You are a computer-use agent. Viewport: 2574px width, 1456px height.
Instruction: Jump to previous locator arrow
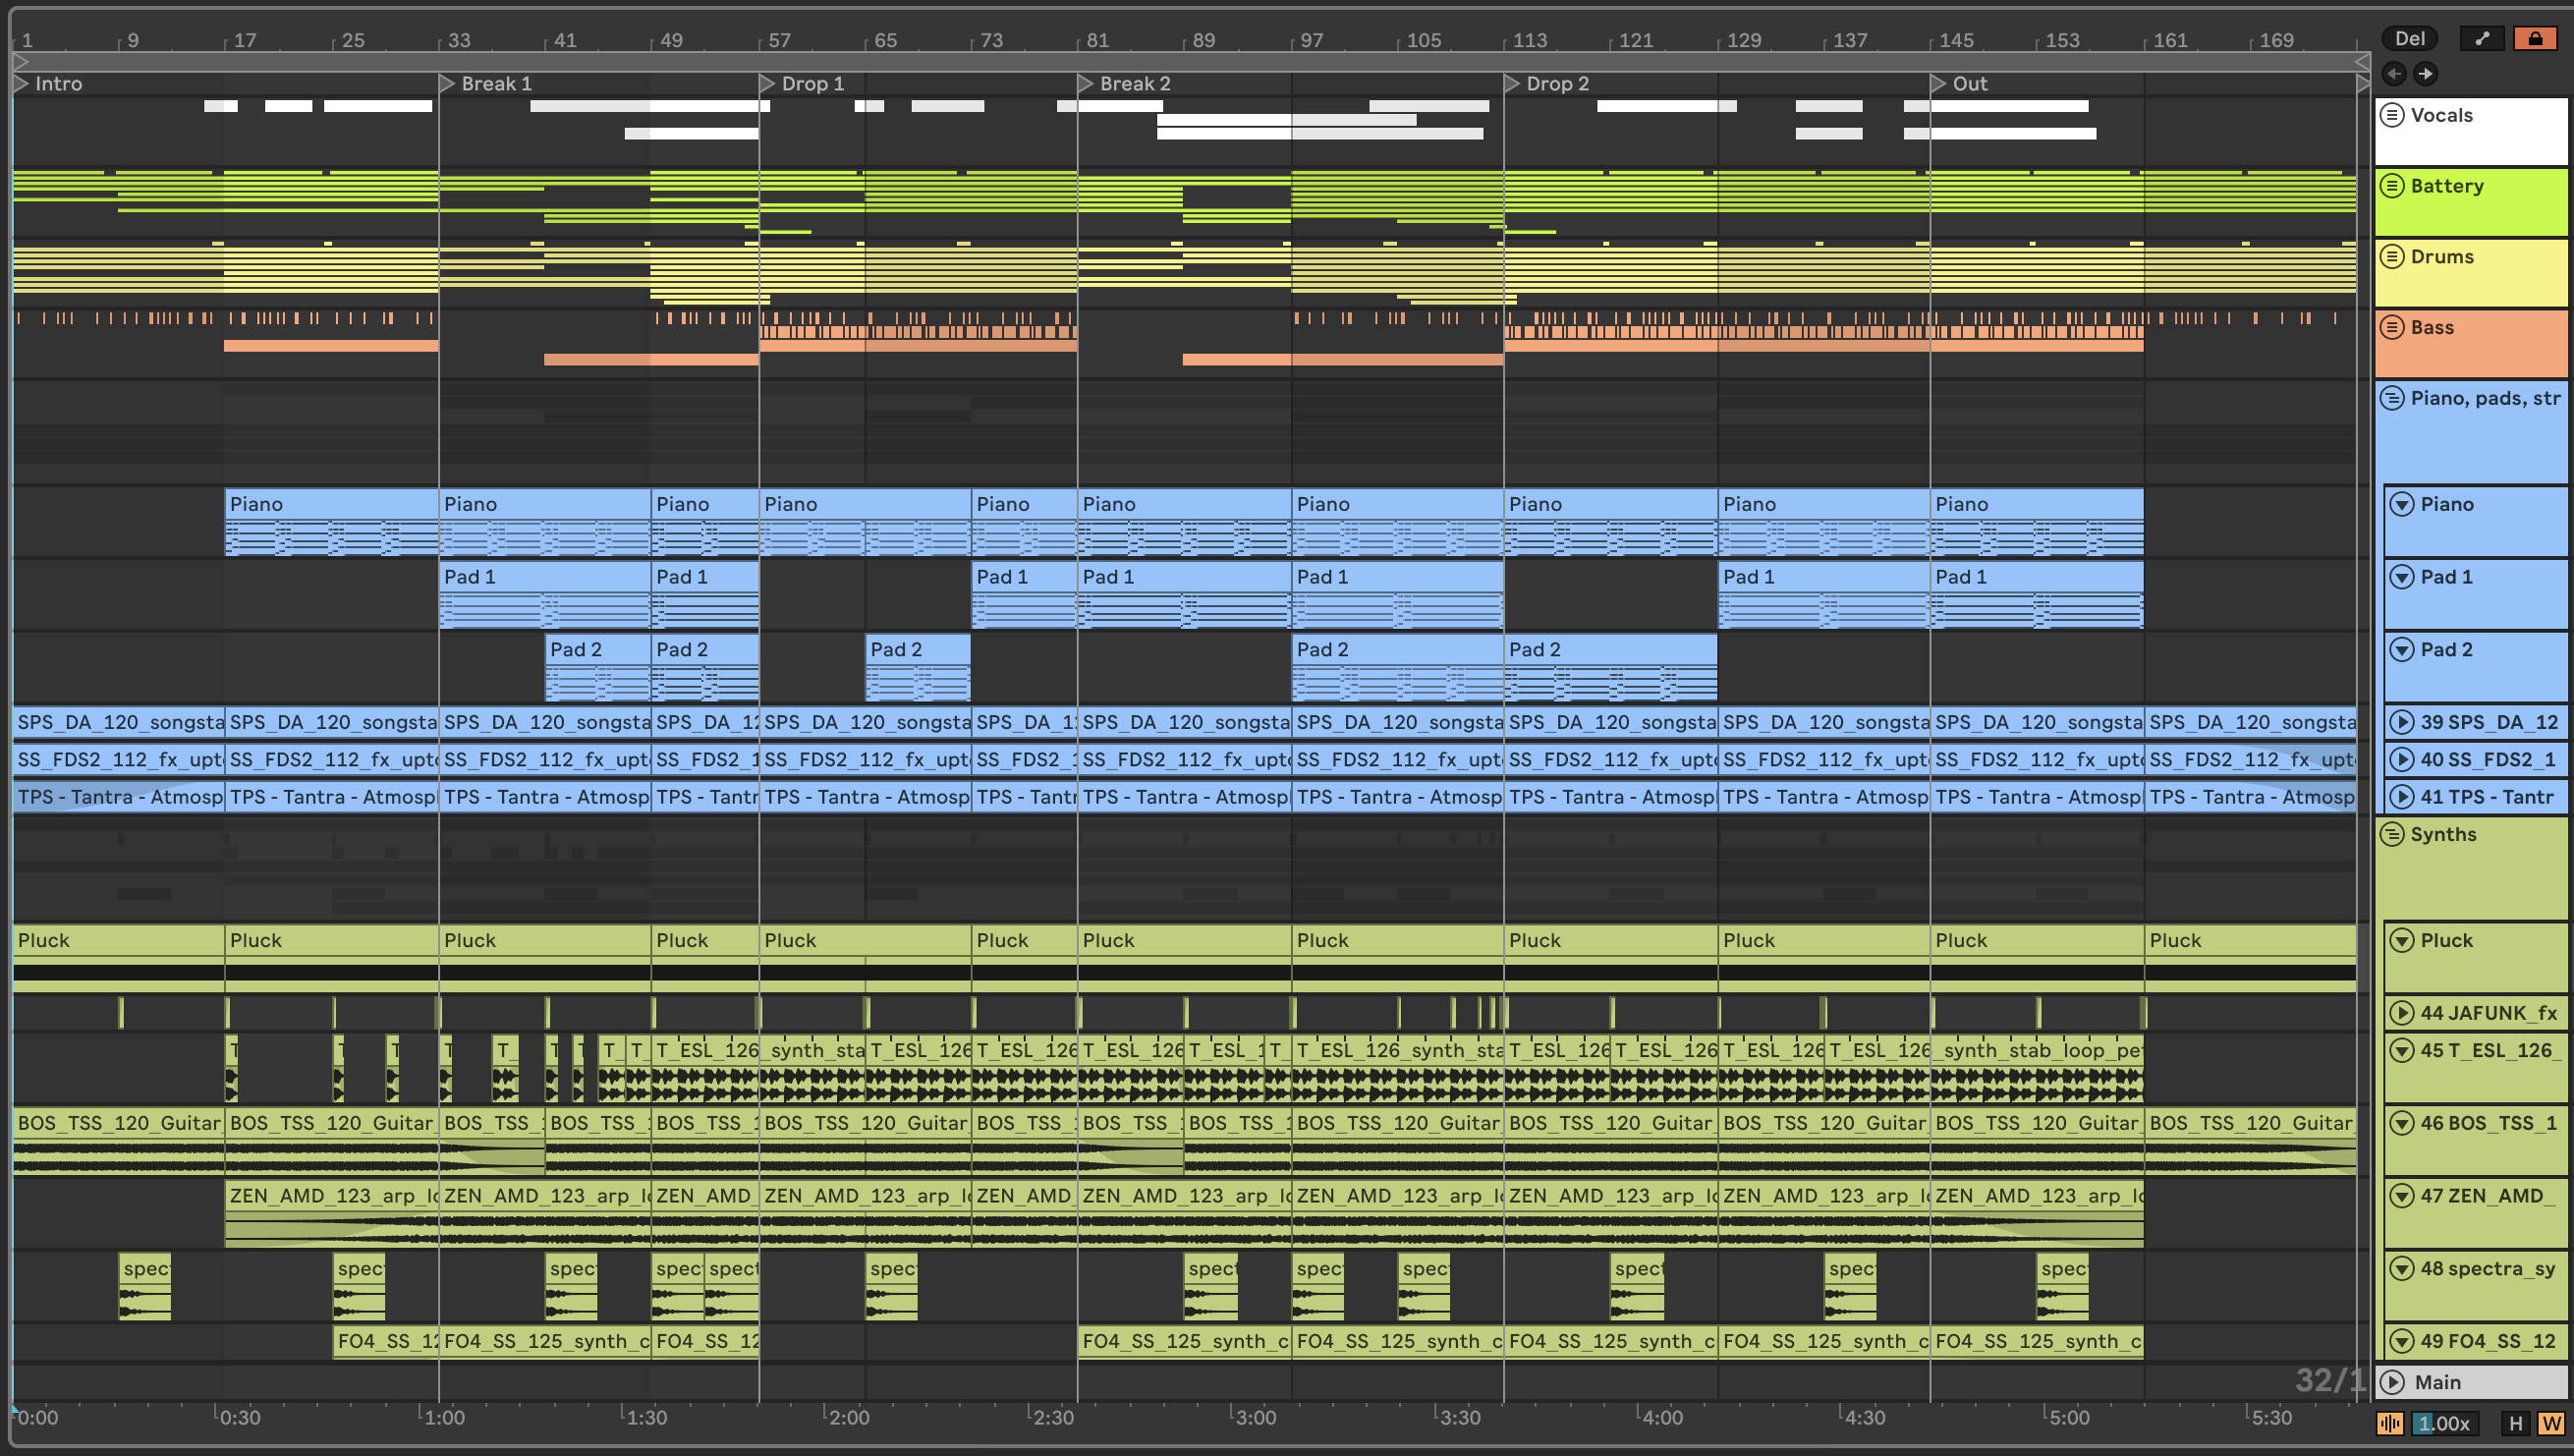[x=2393, y=73]
